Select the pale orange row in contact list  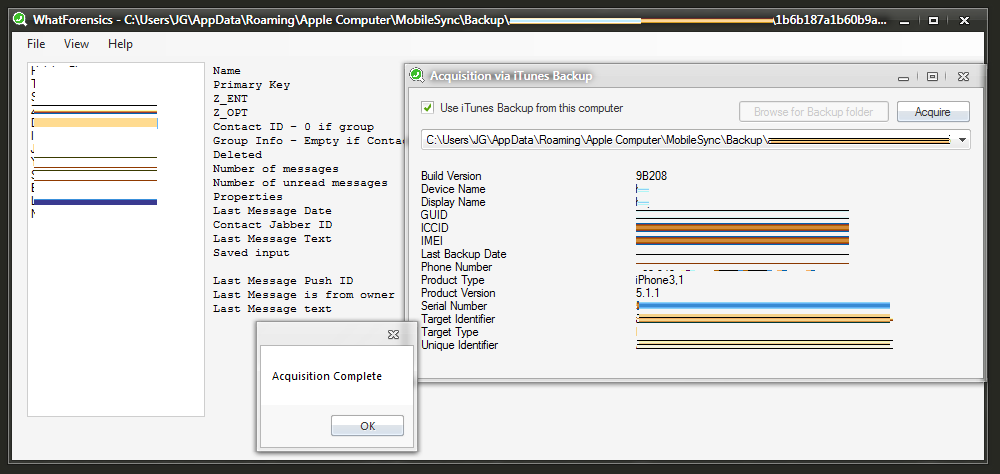94,122
